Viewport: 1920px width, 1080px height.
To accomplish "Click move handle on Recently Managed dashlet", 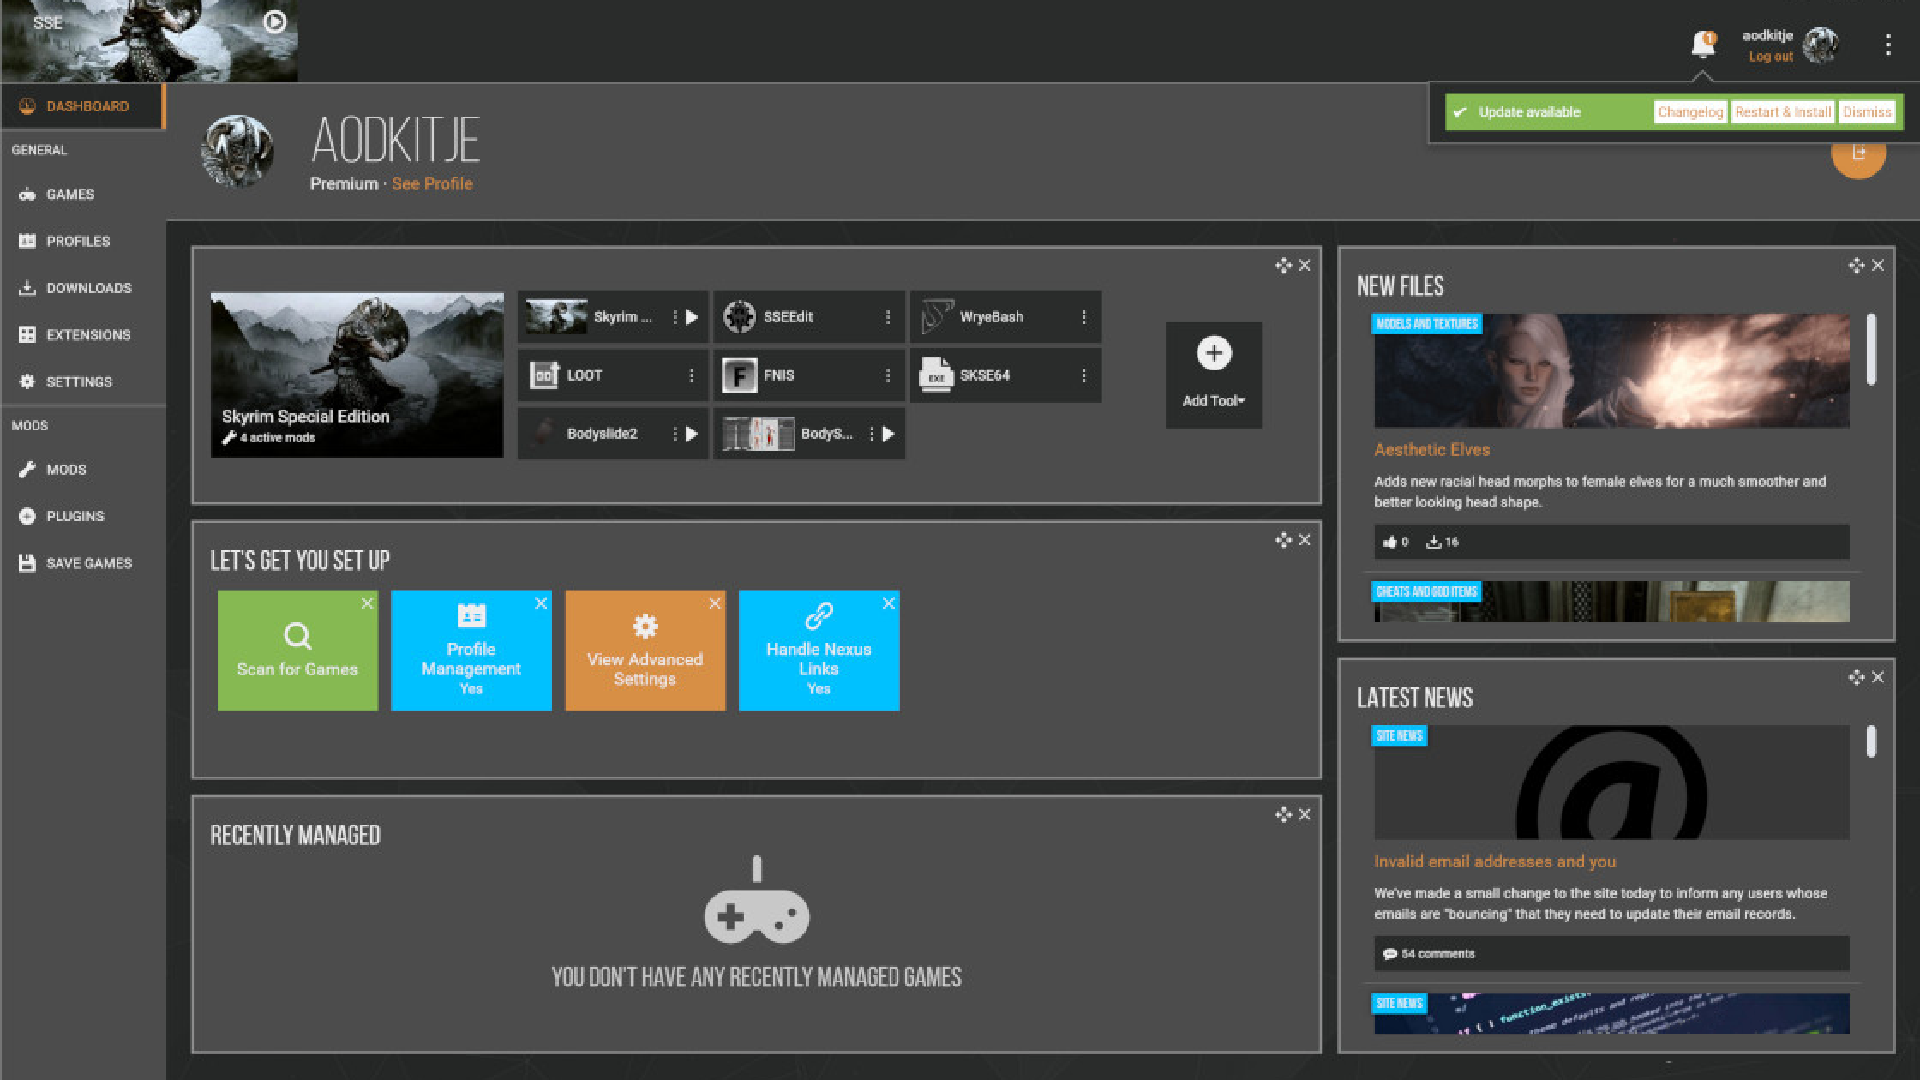I will pos(1283,815).
